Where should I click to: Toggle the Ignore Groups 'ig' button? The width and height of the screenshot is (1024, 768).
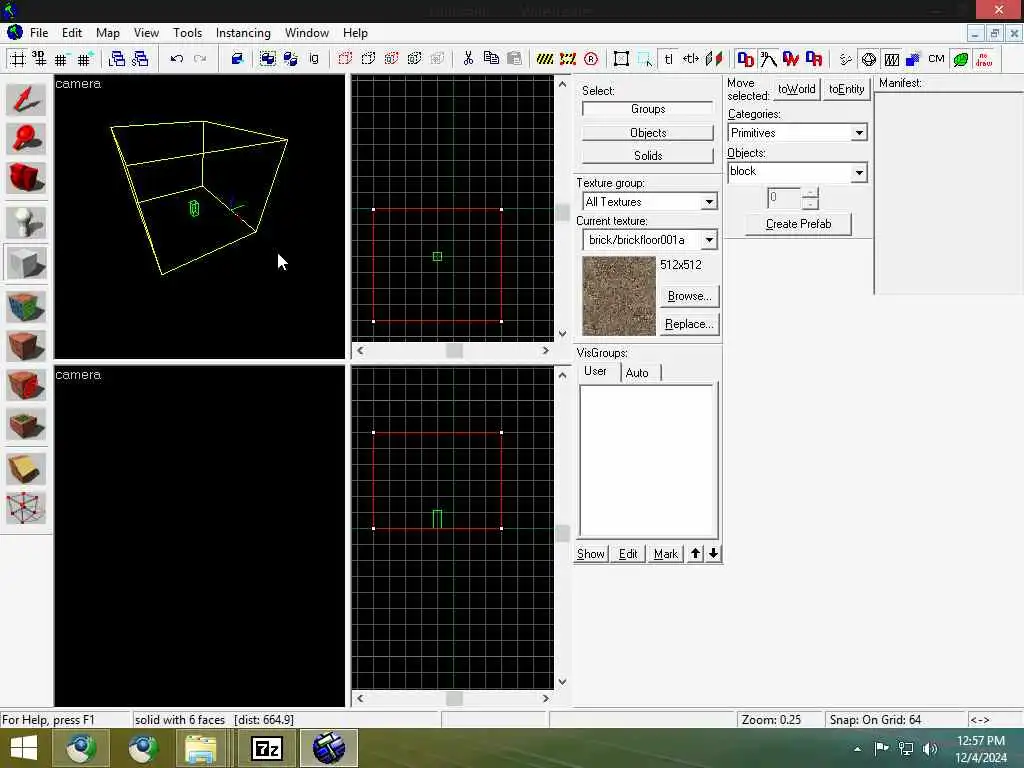click(x=313, y=59)
